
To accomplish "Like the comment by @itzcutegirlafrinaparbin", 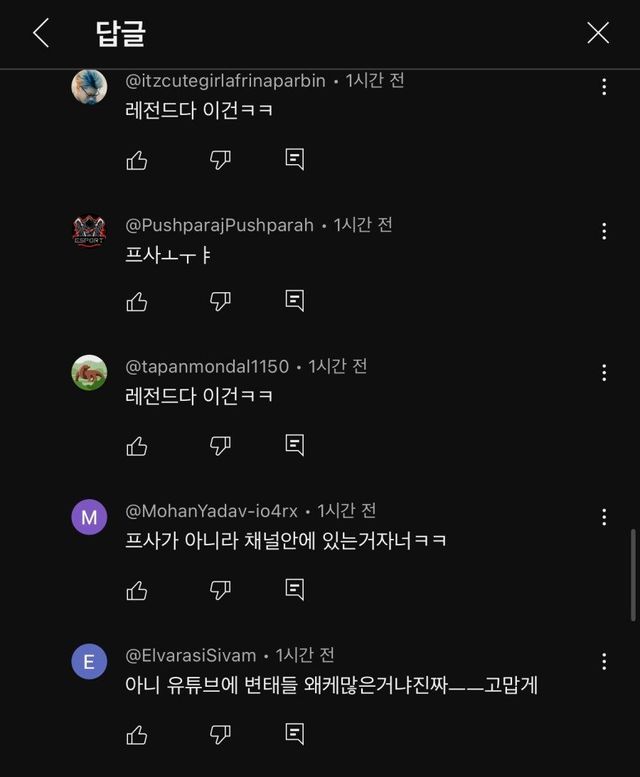I will 137,160.
